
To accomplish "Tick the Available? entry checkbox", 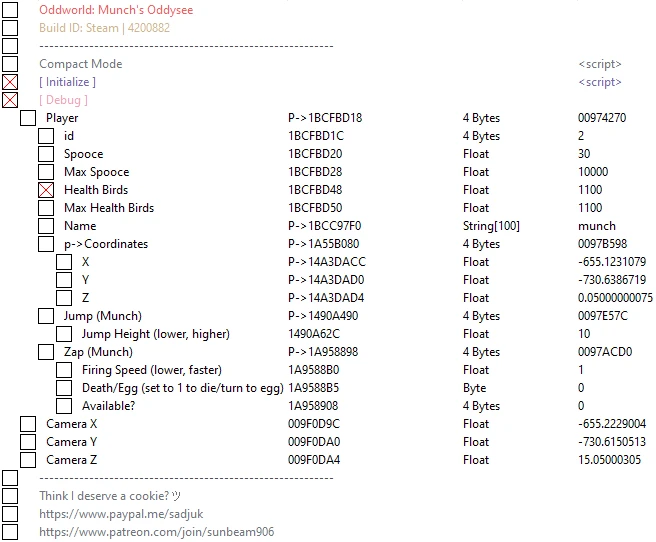I will [x=64, y=406].
